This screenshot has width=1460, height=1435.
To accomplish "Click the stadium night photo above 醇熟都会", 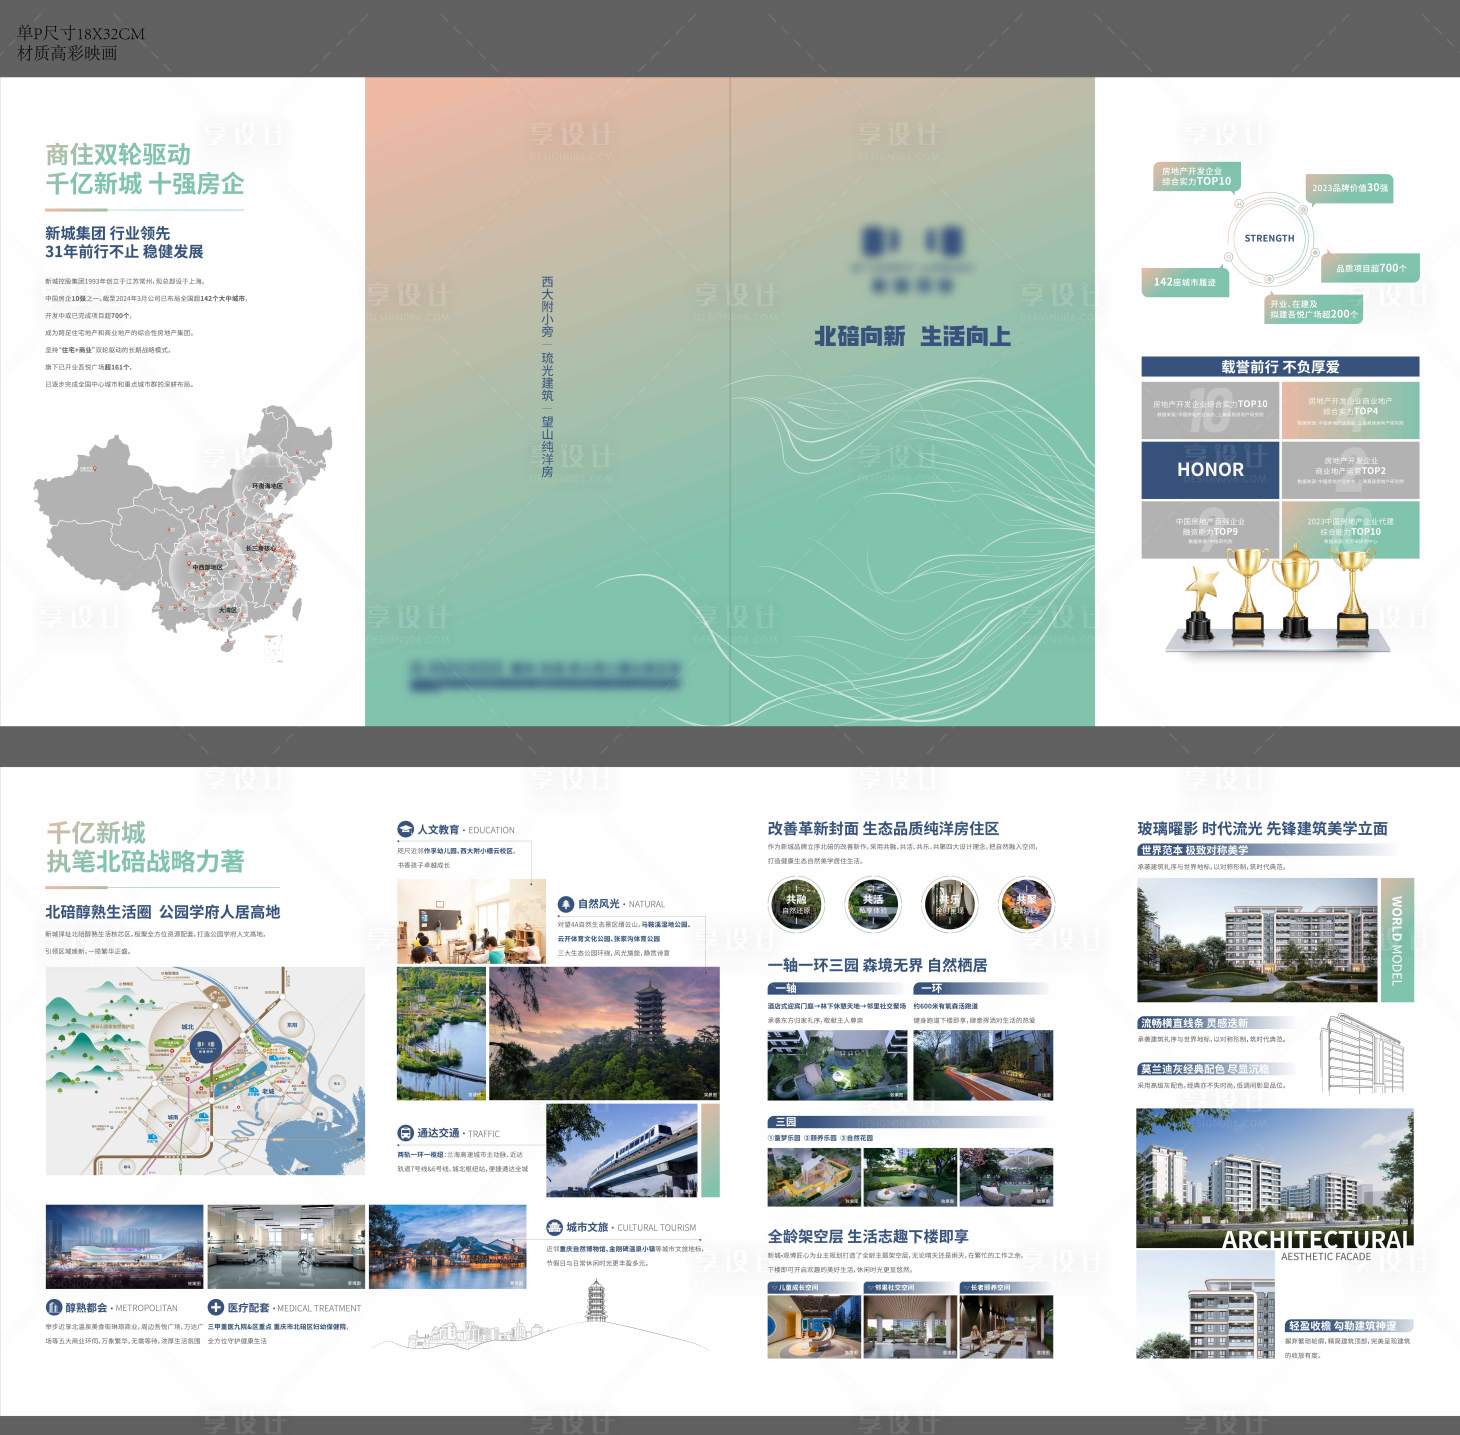I will click(x=124, y=1247).
